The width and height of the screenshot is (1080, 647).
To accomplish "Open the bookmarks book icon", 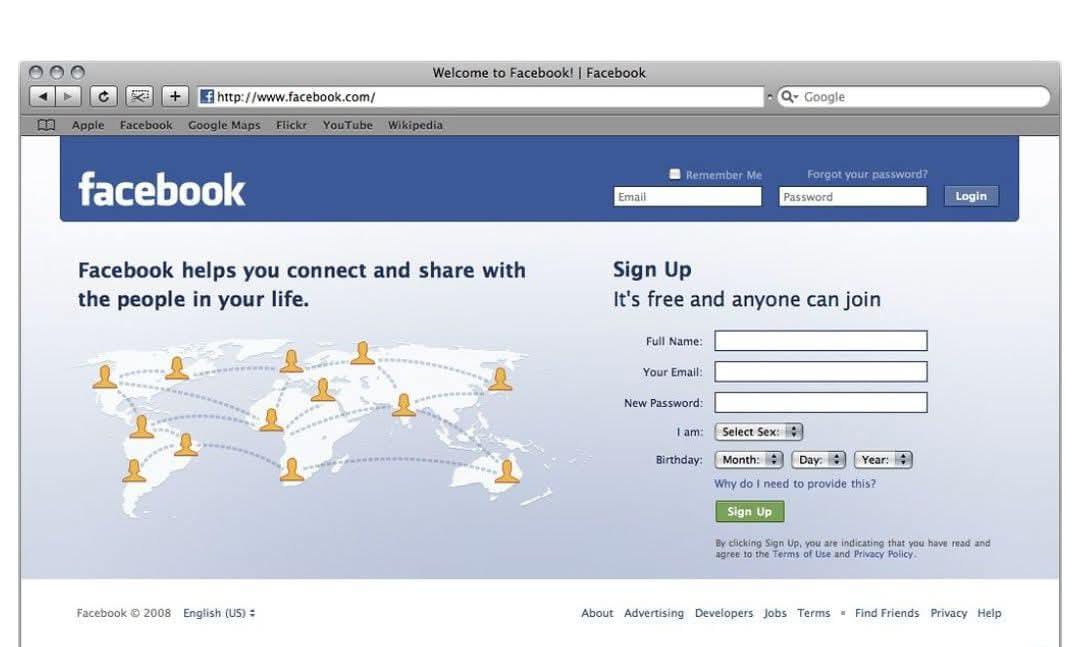I will point(46,125).
